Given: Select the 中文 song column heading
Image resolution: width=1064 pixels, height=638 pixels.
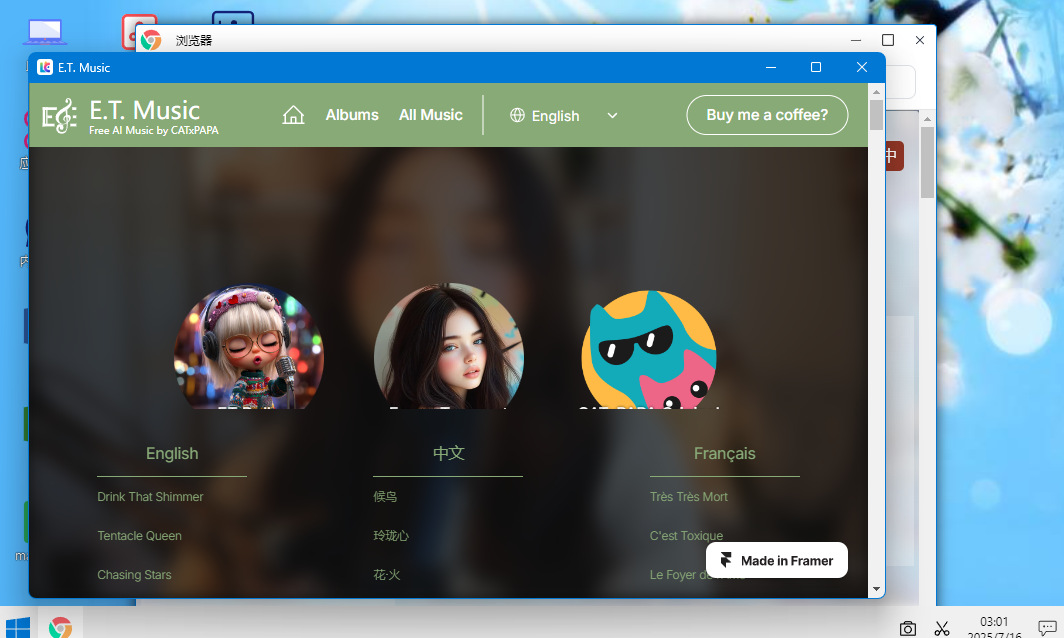Looking at the screenshot, I should point(449,453).
